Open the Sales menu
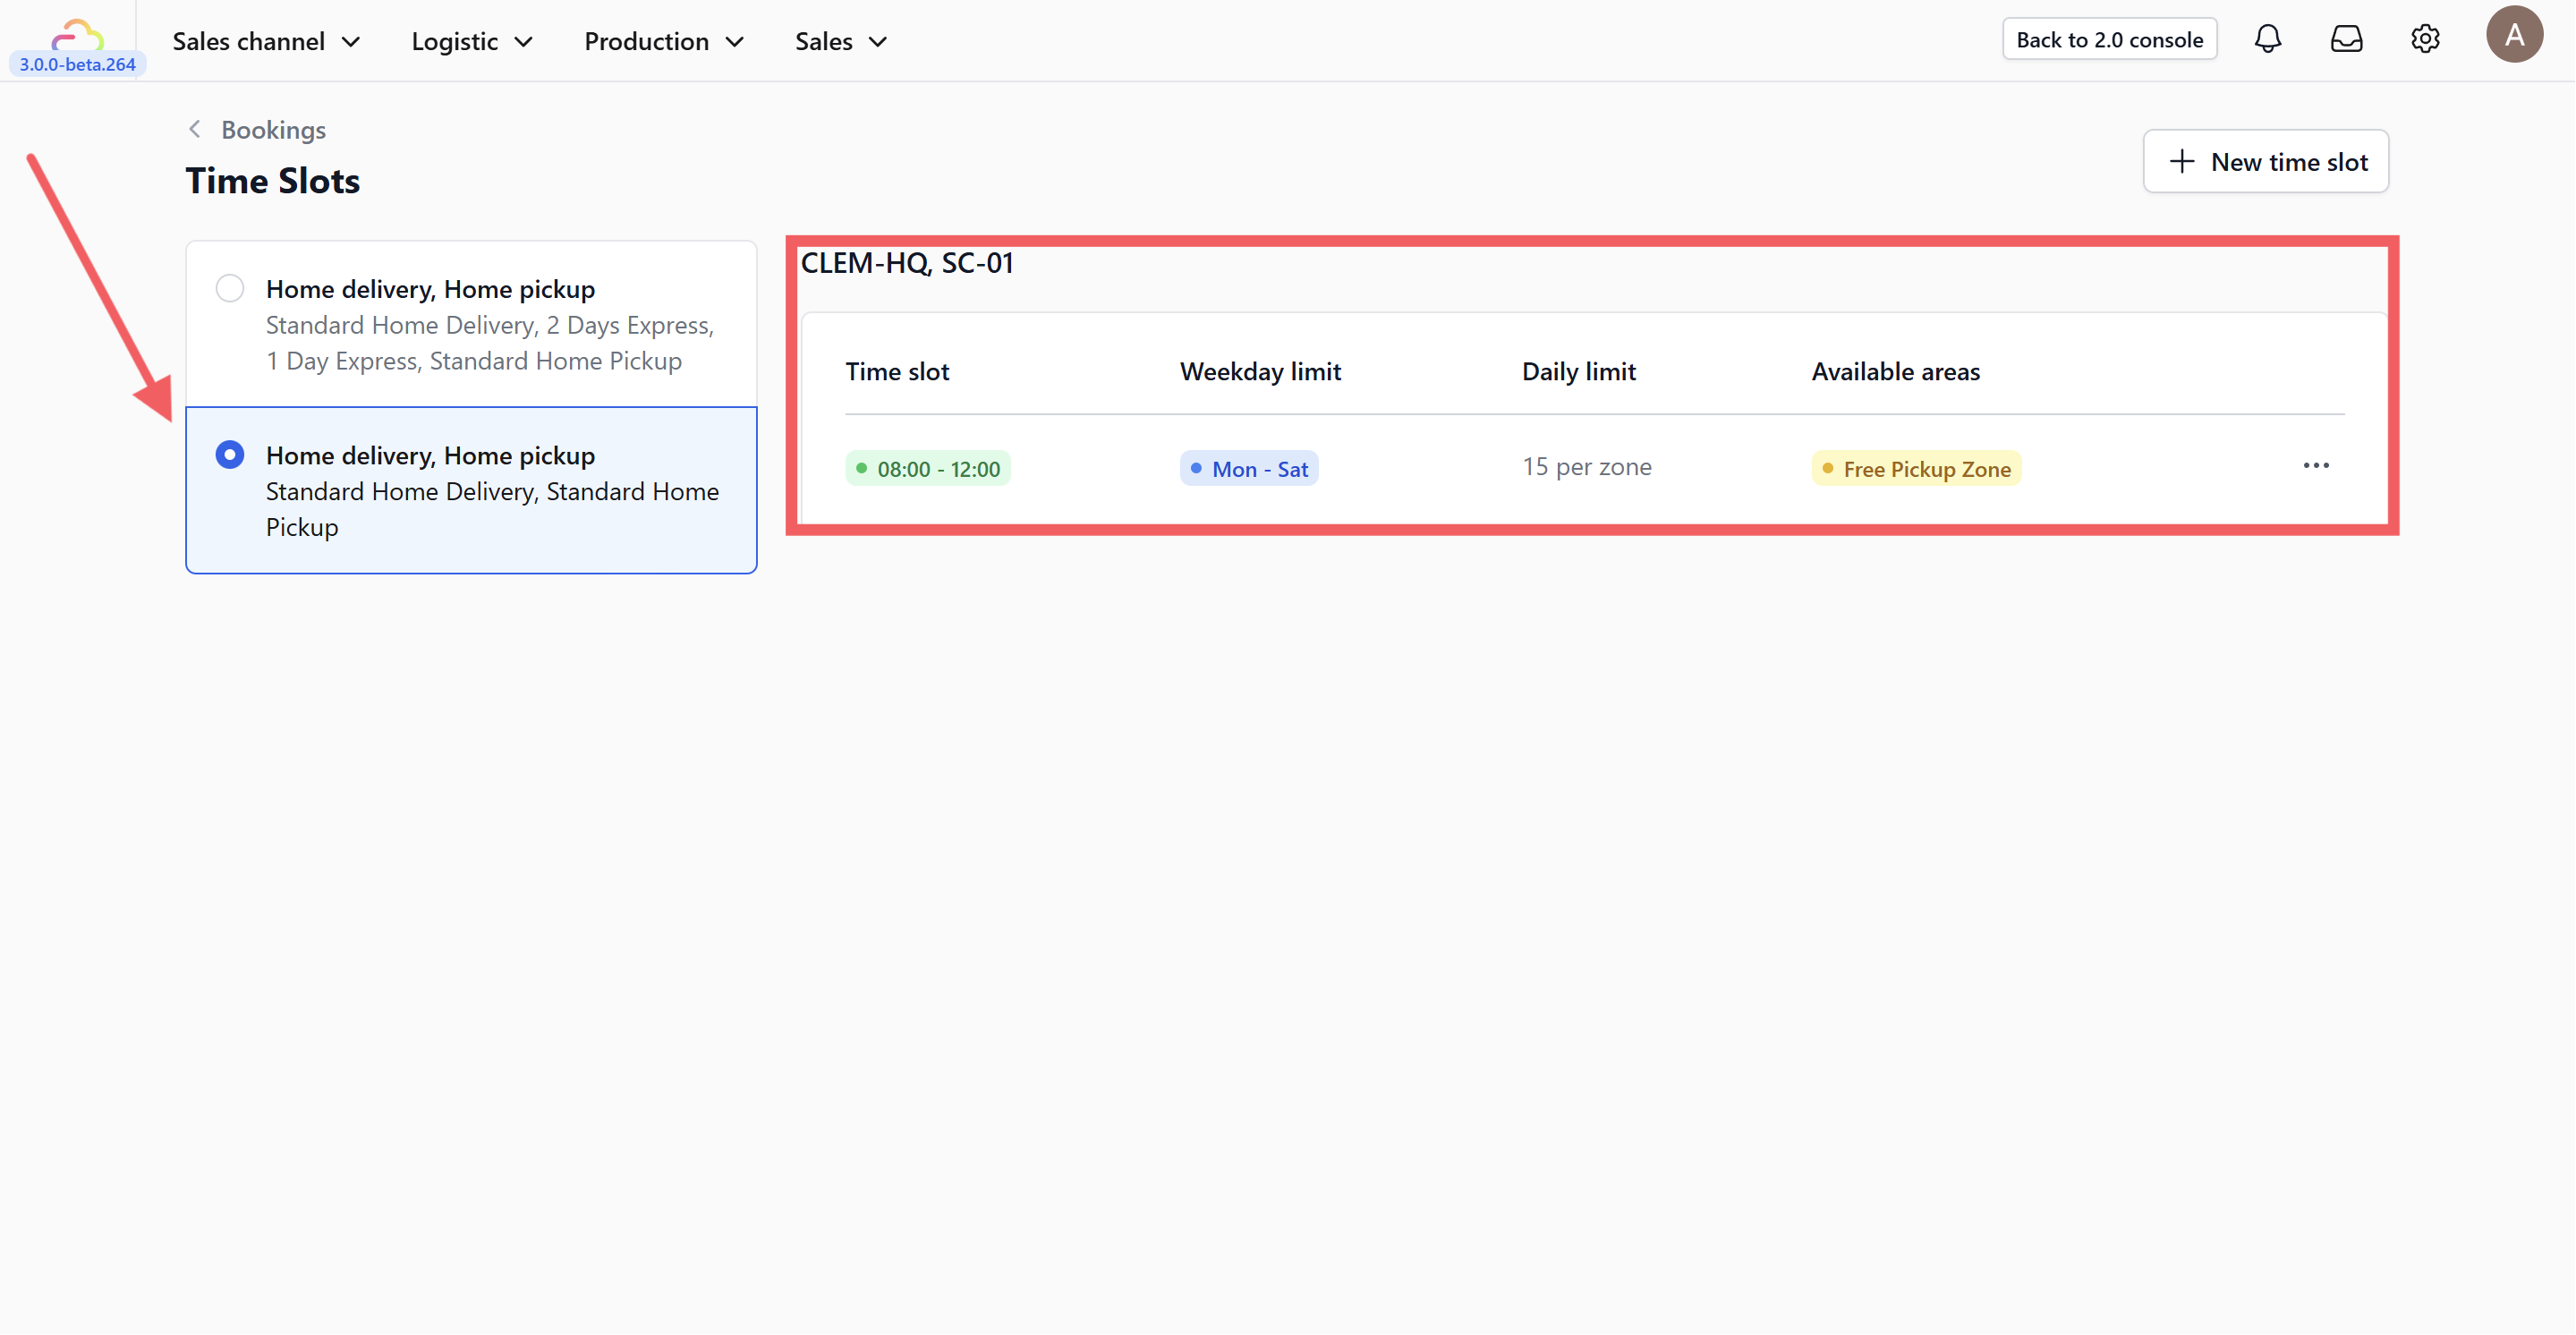Viewport: 2576px width, 1335px height. coord(840,41)
